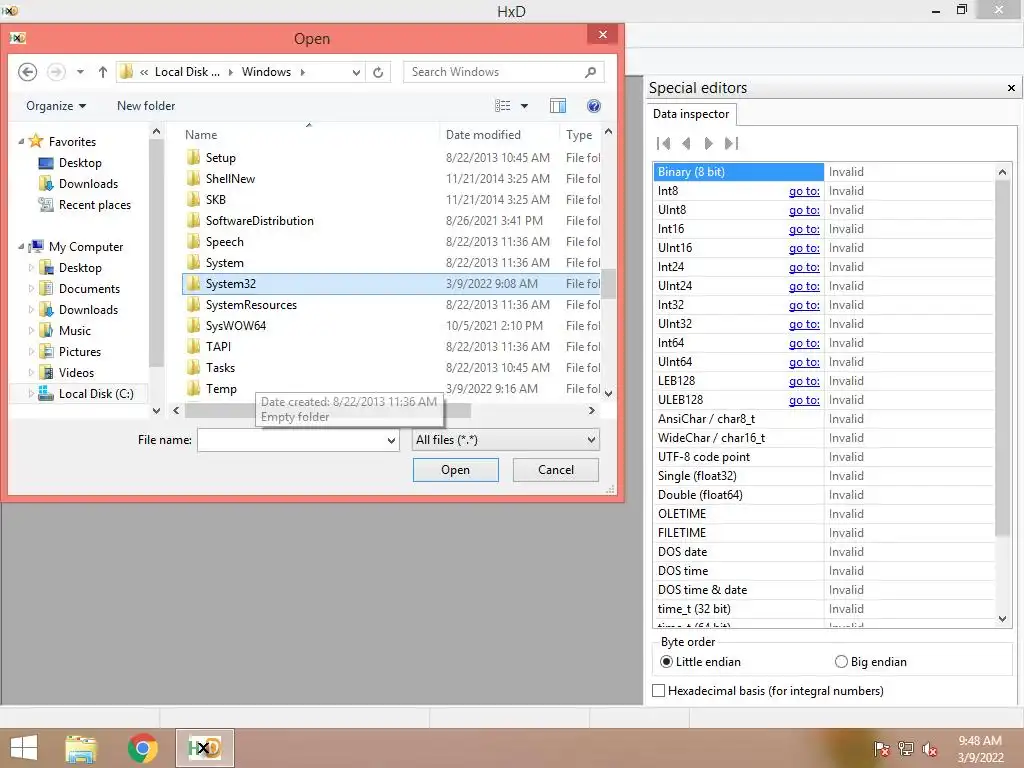Click go to: link for Int8
1024x768 pixels.
coord(804,191)
